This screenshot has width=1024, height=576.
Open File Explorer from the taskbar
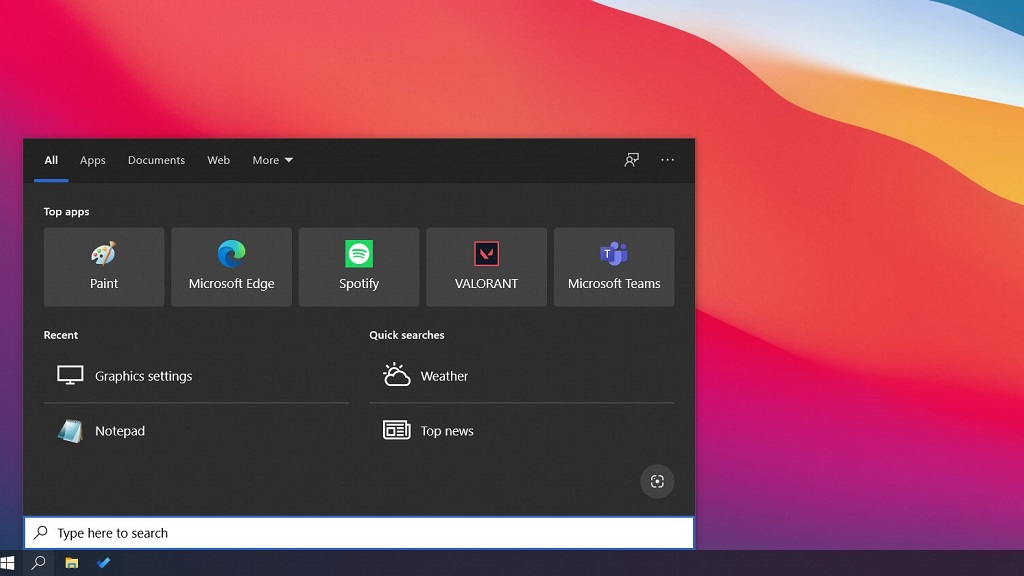(72, 562)
